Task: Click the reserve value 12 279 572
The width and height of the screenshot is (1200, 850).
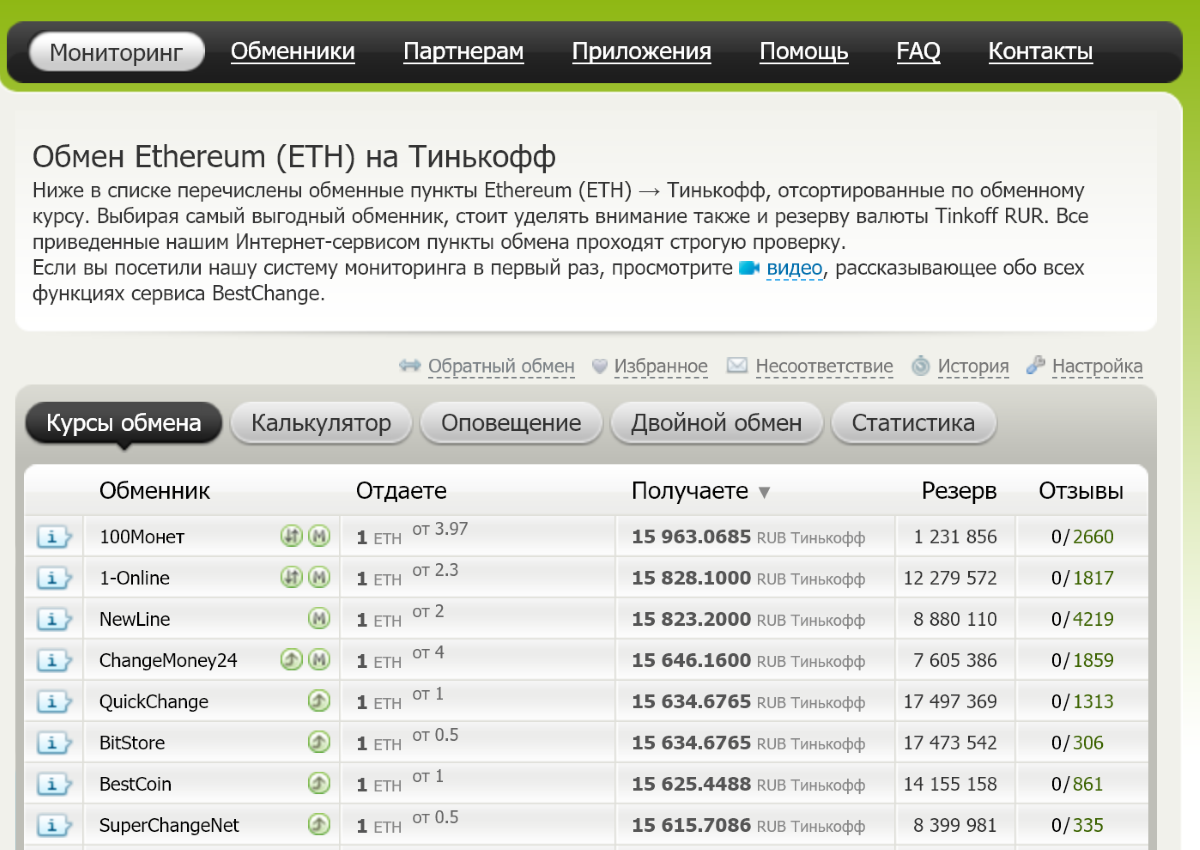Action: pyautogui.click(x=950, y=578)
